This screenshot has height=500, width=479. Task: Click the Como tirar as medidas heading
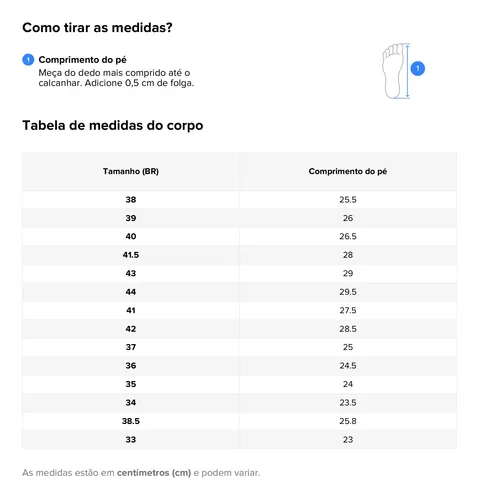[x=97, y=27]
